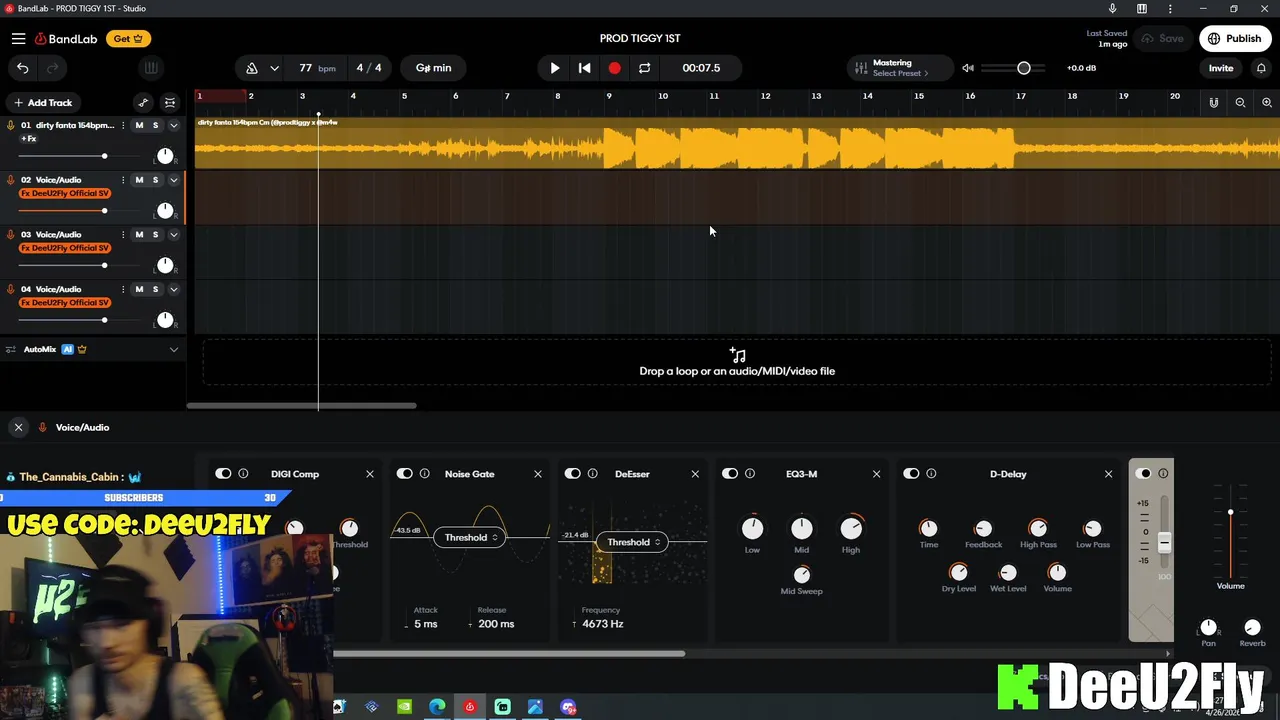The image size is (1280, 720).
Task: Mute track 01 dirty fanta
Action: pos(139,125)
